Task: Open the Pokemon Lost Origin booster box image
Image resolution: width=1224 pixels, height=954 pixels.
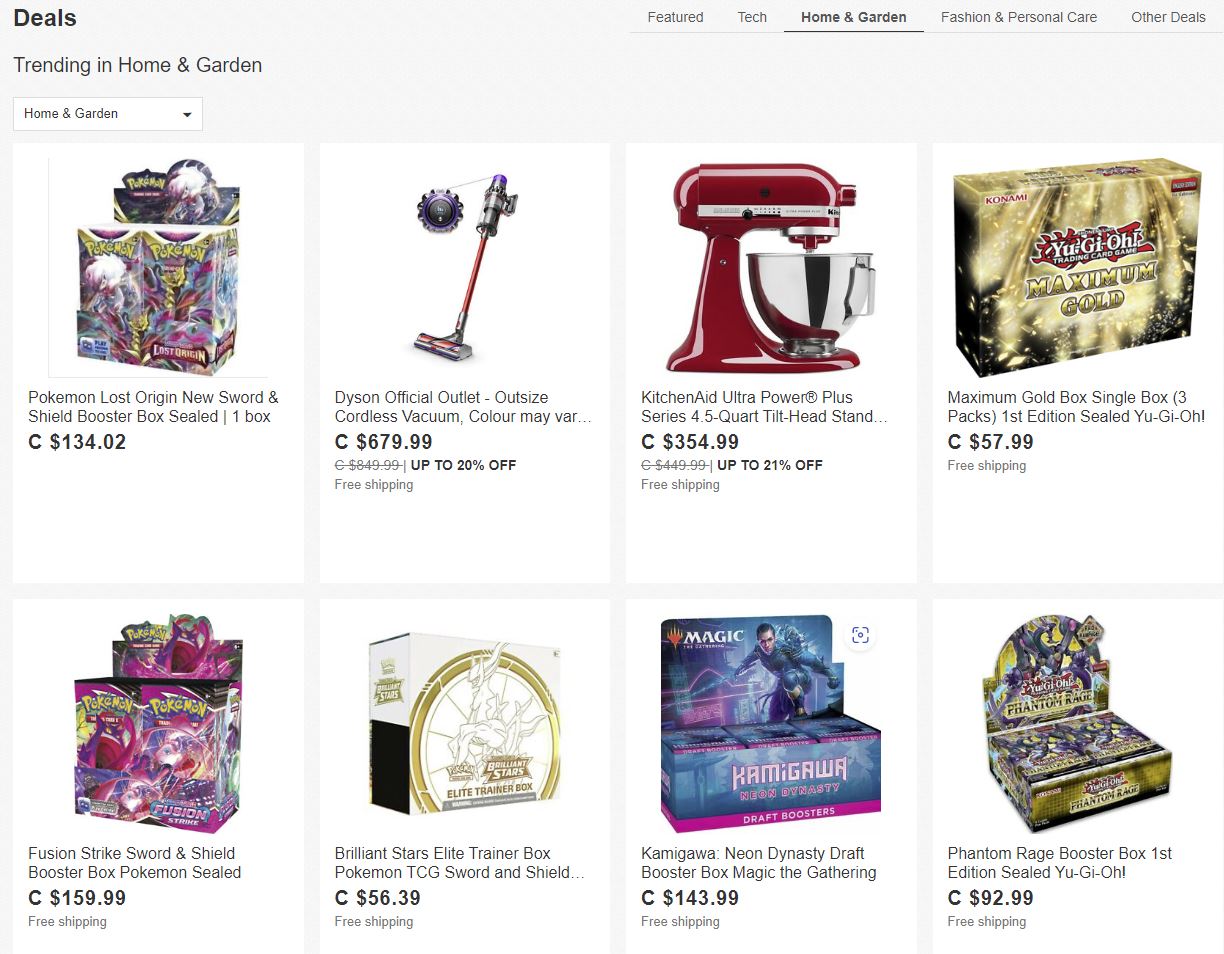Action: coord(158,267)
